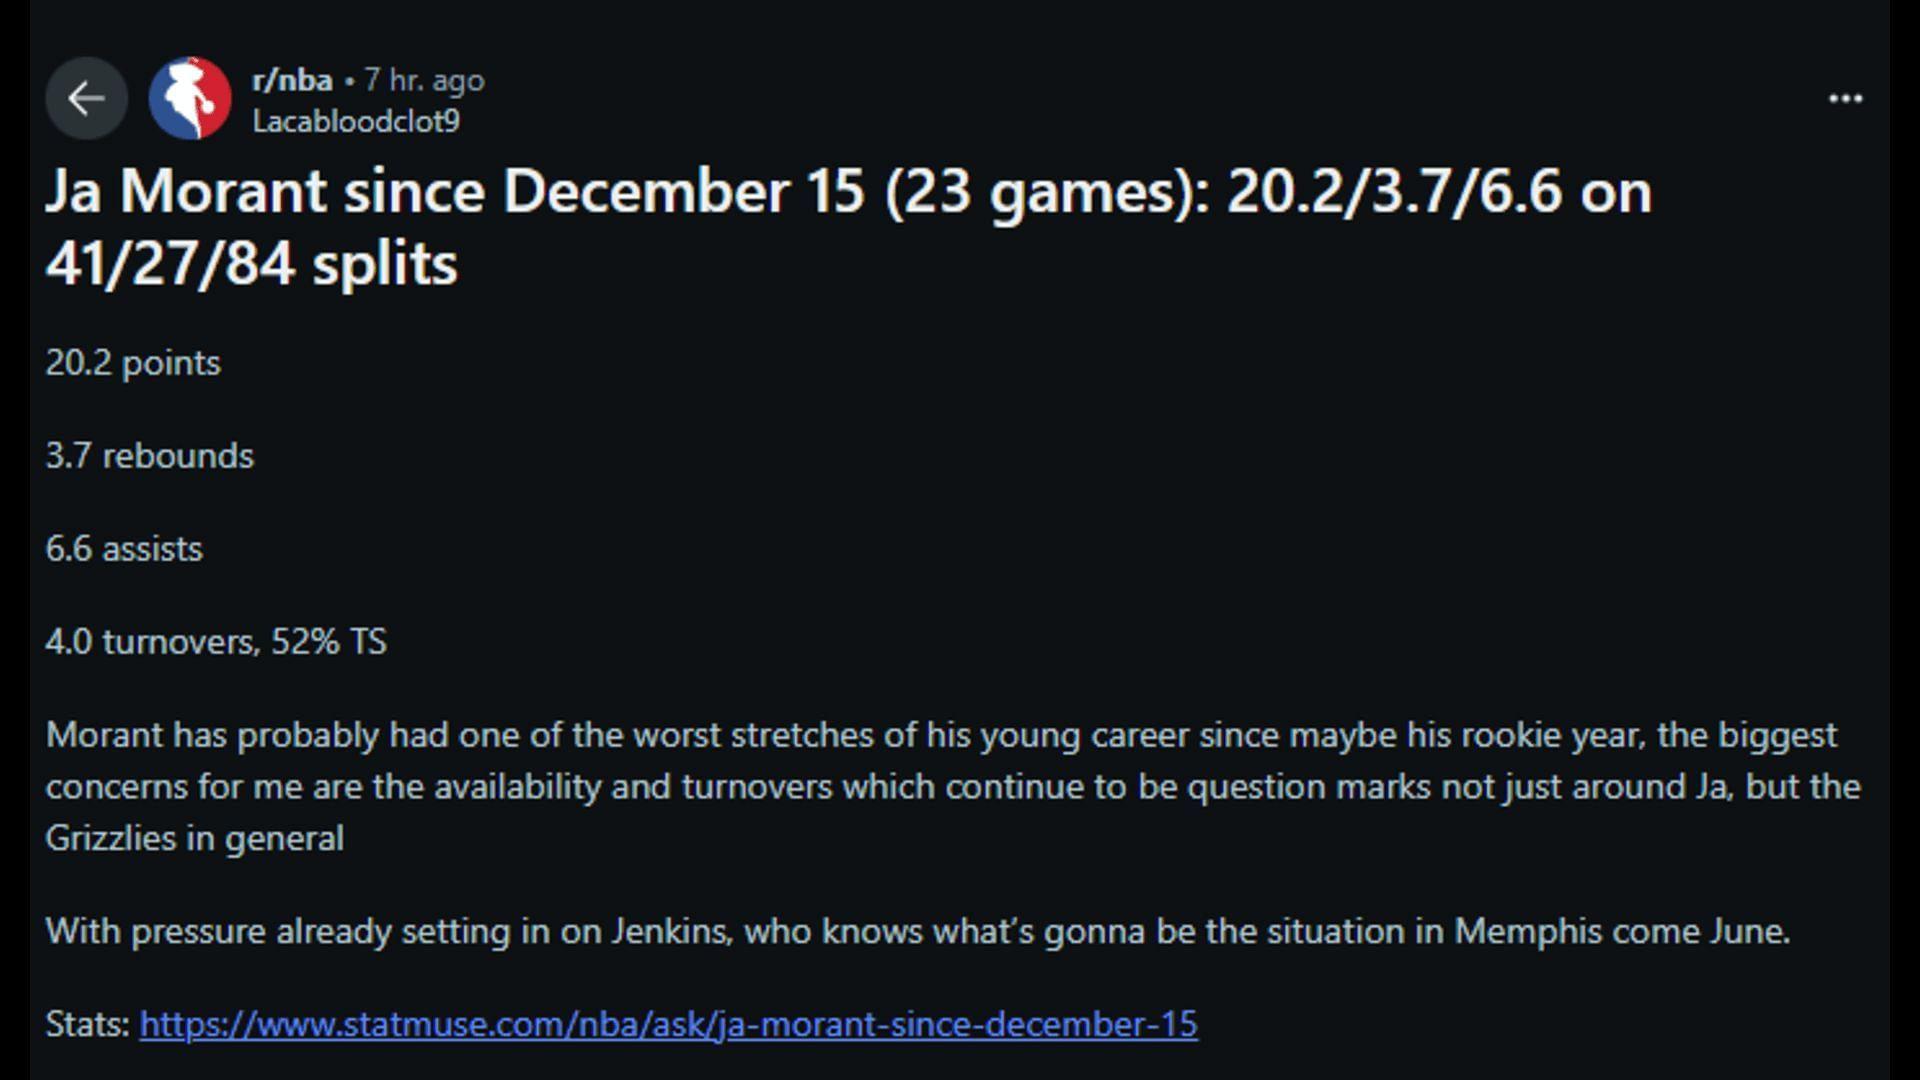Viewport: 1920px width, 1080px height.
Task: Navigate to r/nba by clicking its name
Action: pos(290,80)
